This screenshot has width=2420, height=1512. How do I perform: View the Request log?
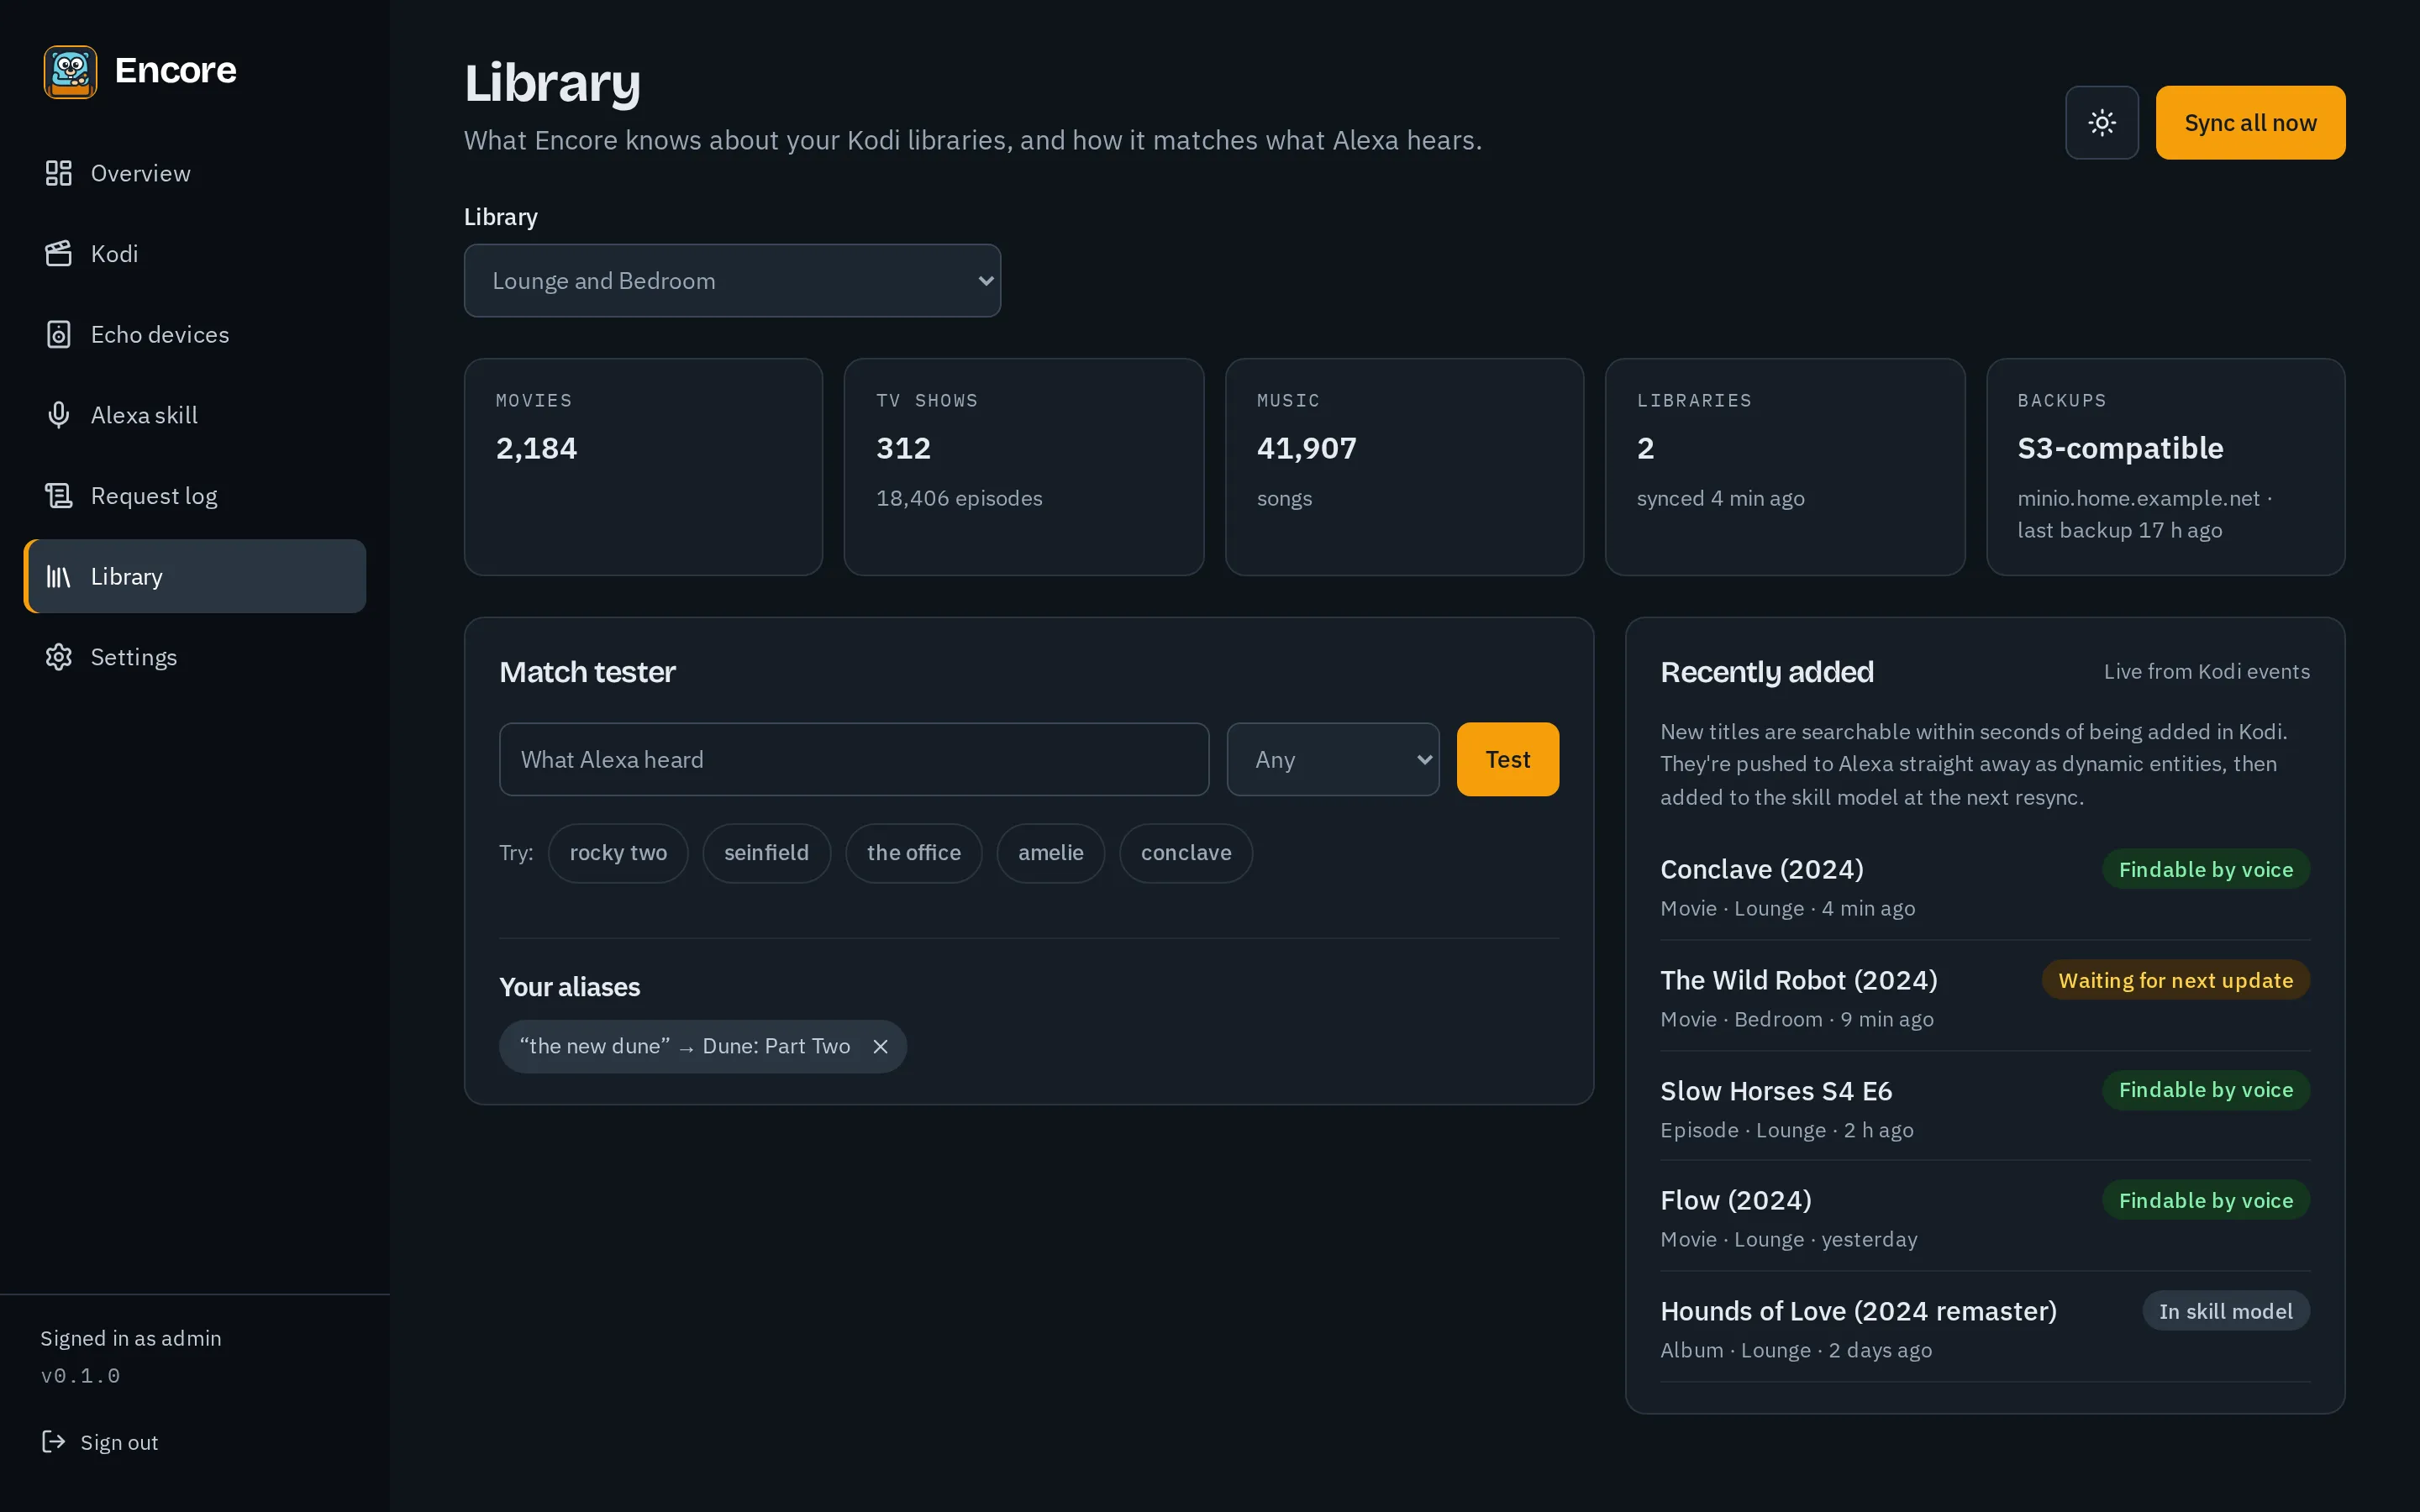[195, 496]
